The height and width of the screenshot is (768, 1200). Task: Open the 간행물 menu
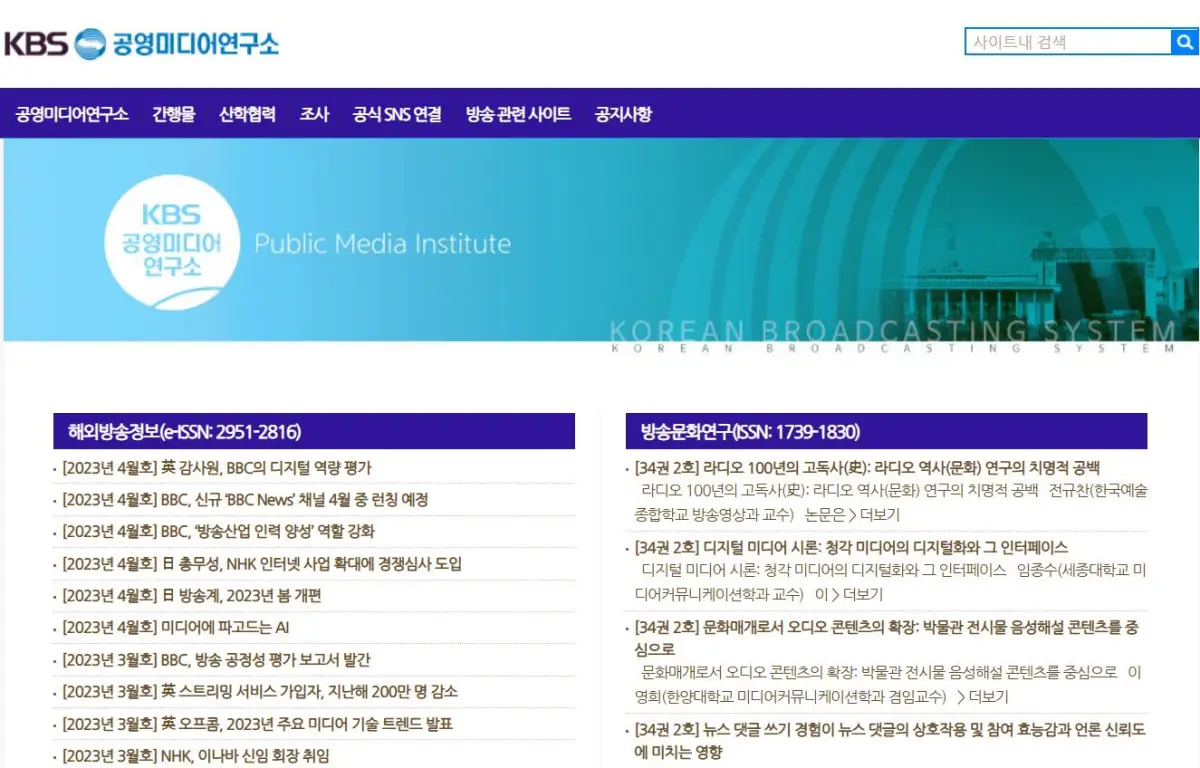point(173,114)
